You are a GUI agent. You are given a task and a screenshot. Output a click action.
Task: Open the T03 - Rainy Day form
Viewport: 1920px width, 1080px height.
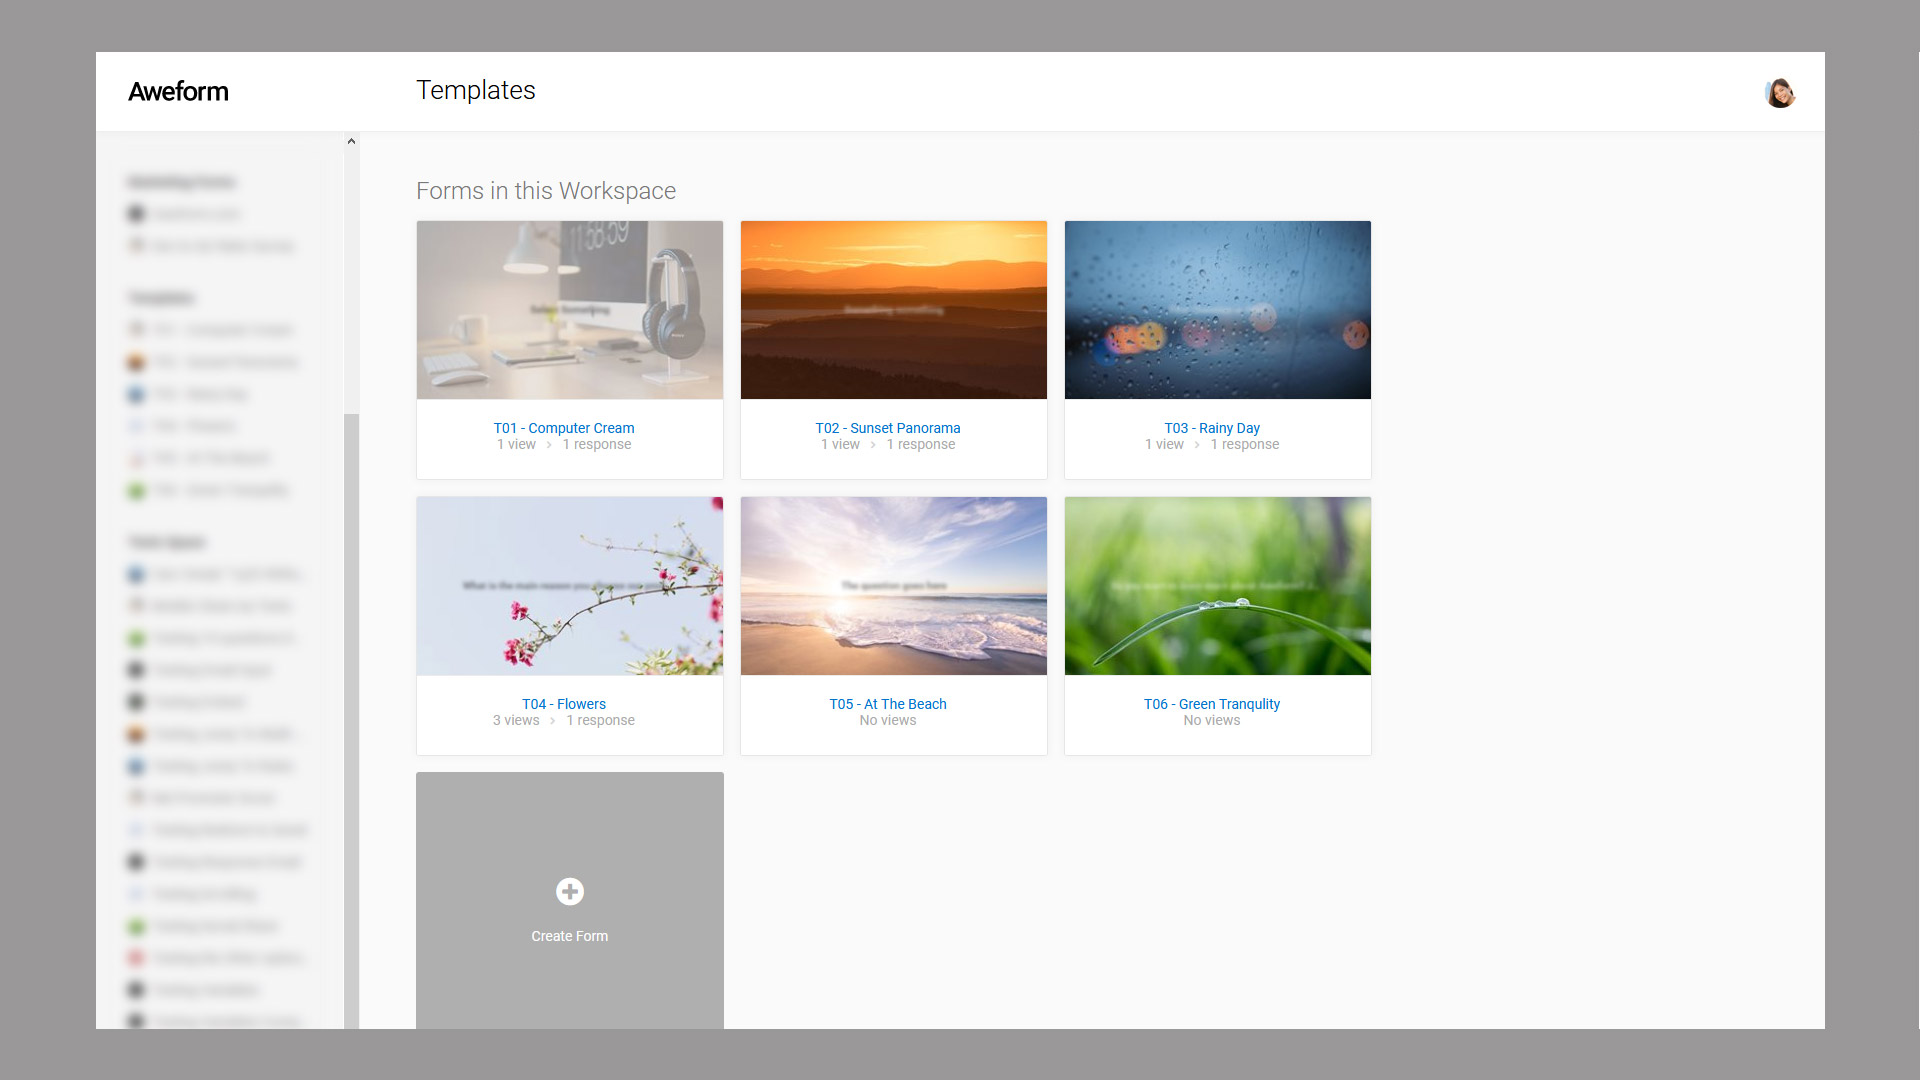tap(1212, 427)
